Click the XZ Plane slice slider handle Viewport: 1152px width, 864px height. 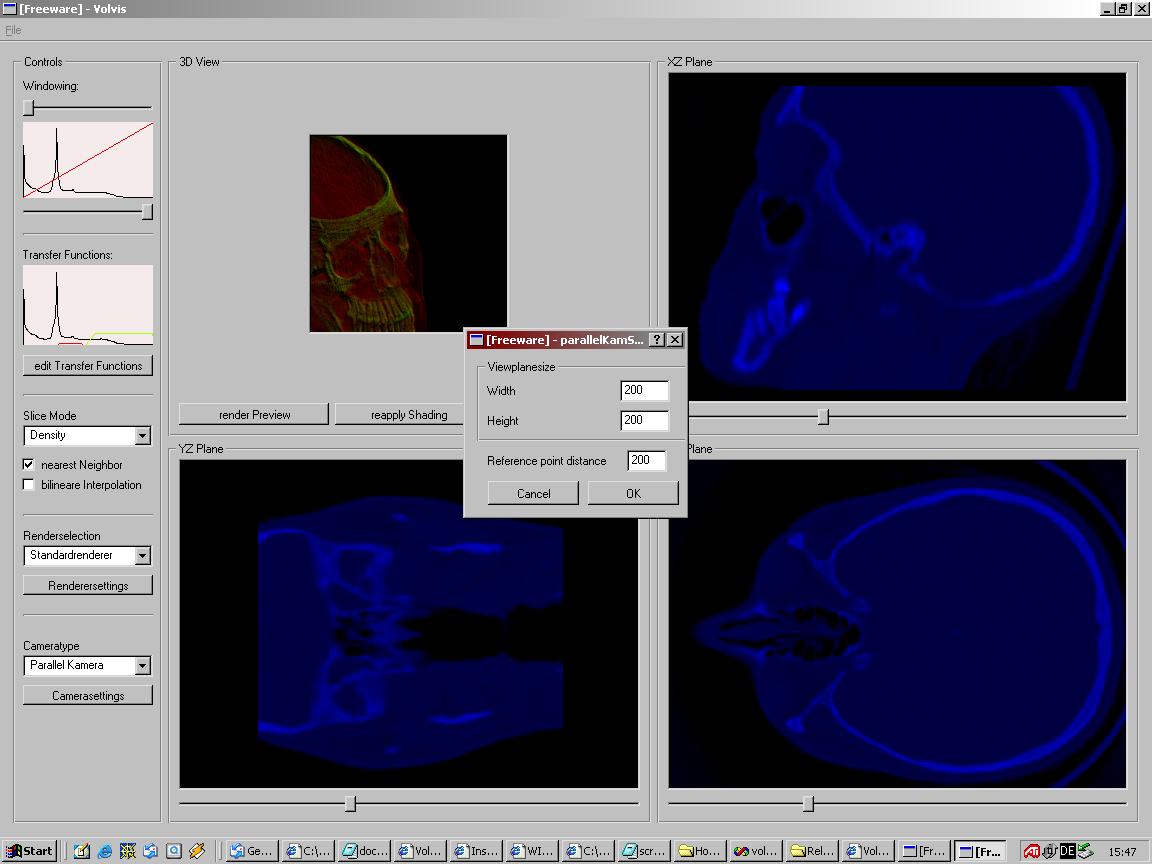[823, 416]
